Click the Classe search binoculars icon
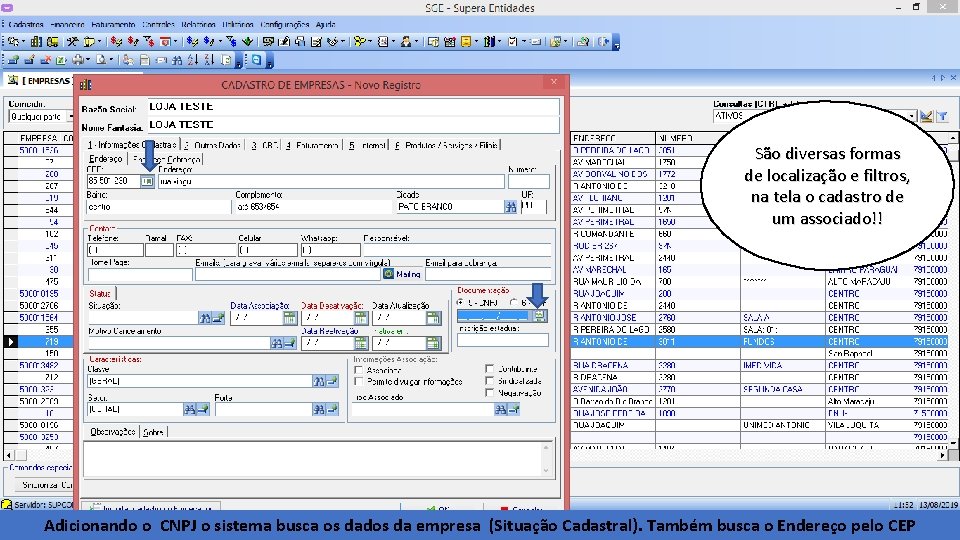The image size is (960, 540). tap(318, 381)
